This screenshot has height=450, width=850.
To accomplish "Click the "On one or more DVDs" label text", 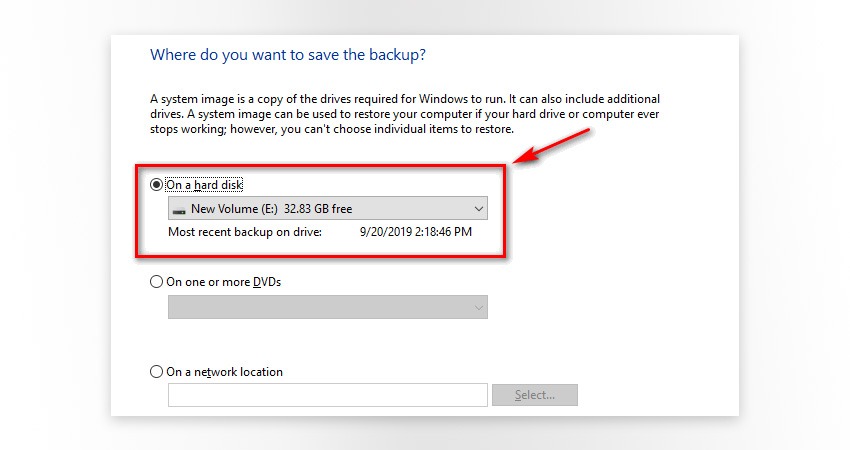I will [x=224, y=282].
